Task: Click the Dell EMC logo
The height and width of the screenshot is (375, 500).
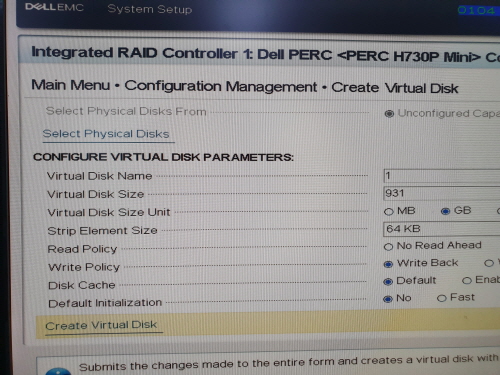Action: click(x=54, y=7)
